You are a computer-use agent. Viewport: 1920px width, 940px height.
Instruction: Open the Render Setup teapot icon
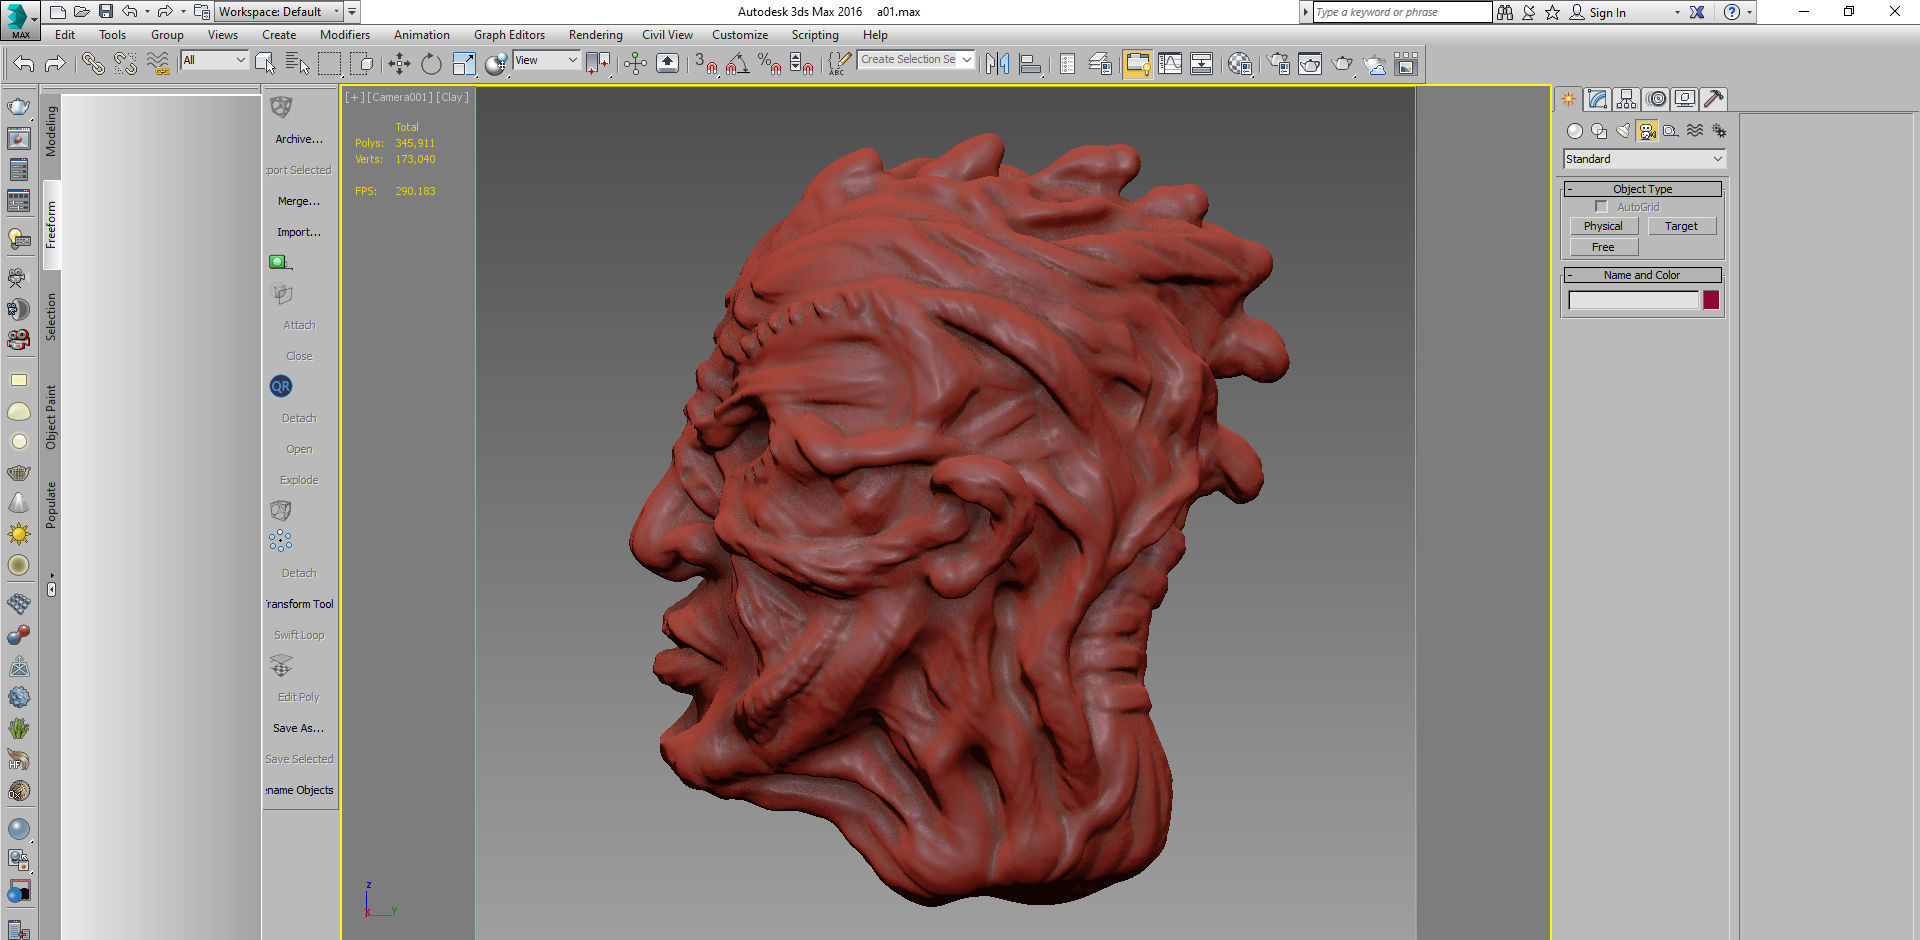click(x=1279, y=64)
